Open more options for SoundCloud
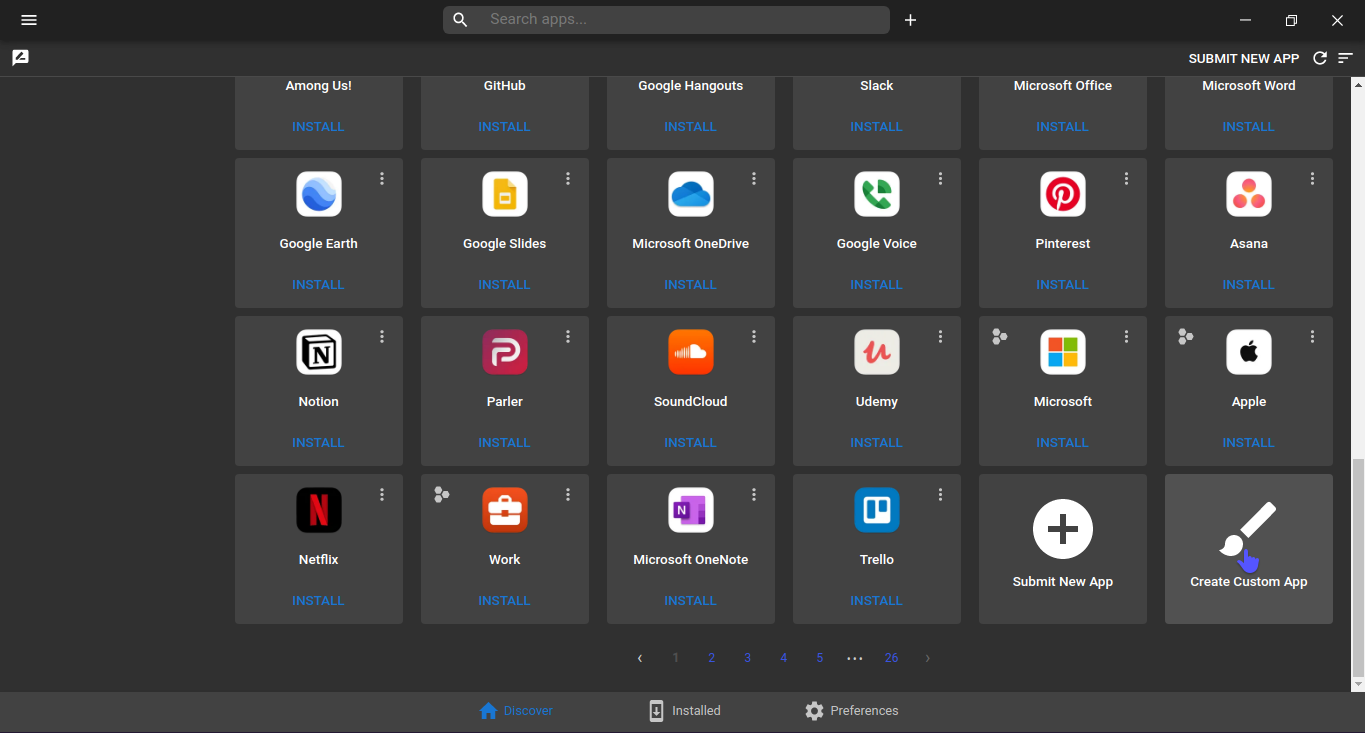Image resolution: width=1365 pixels, height=733 pixels. pos(754,337)
